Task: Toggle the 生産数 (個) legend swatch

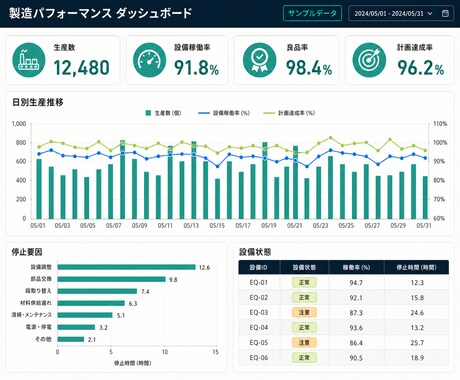Action: (148, 113)
